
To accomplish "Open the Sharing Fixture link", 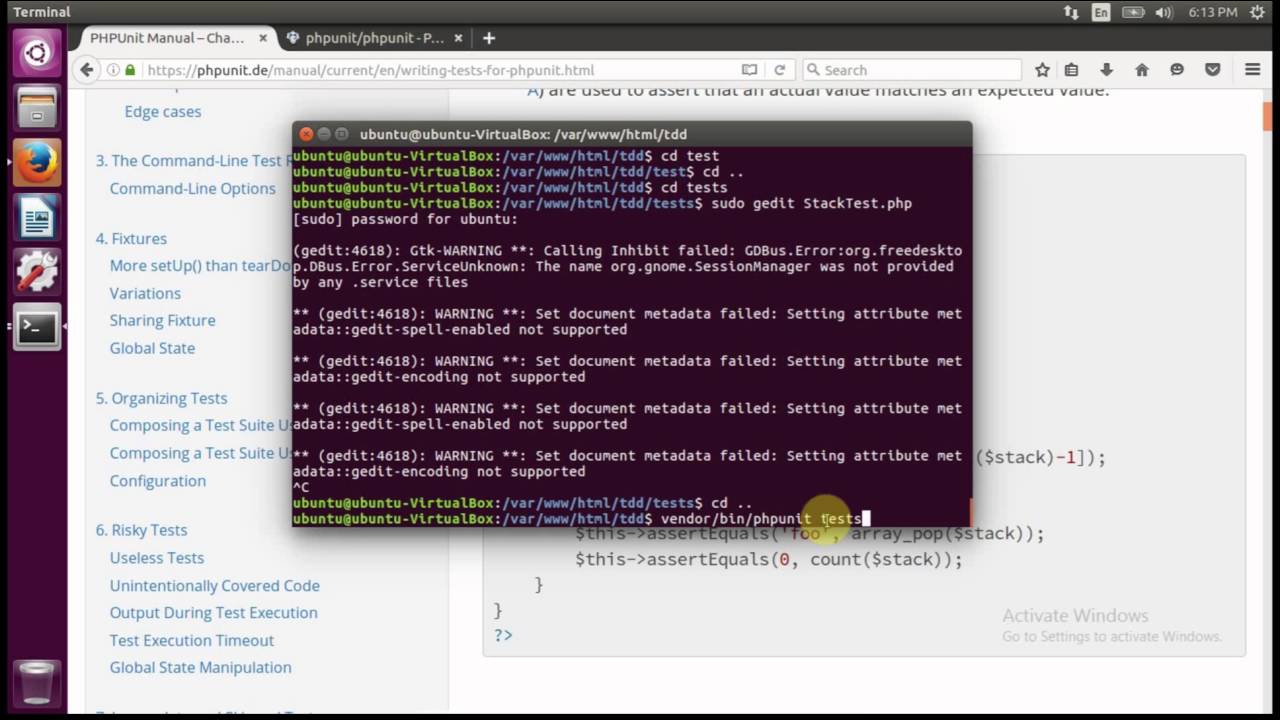I will click(x=162, y=320).
